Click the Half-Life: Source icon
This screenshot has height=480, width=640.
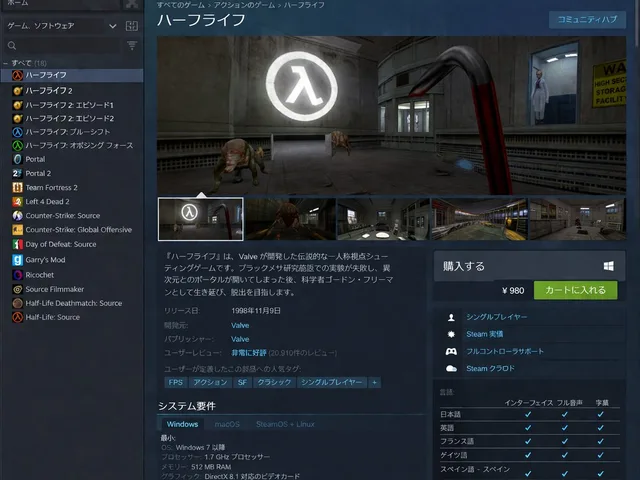pyautogui.click(x=18, y=317)
